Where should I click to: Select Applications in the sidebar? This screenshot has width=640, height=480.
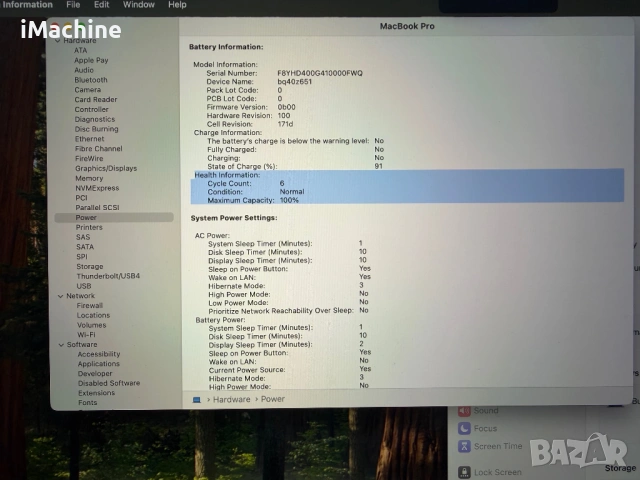click(x=98, y=364)
